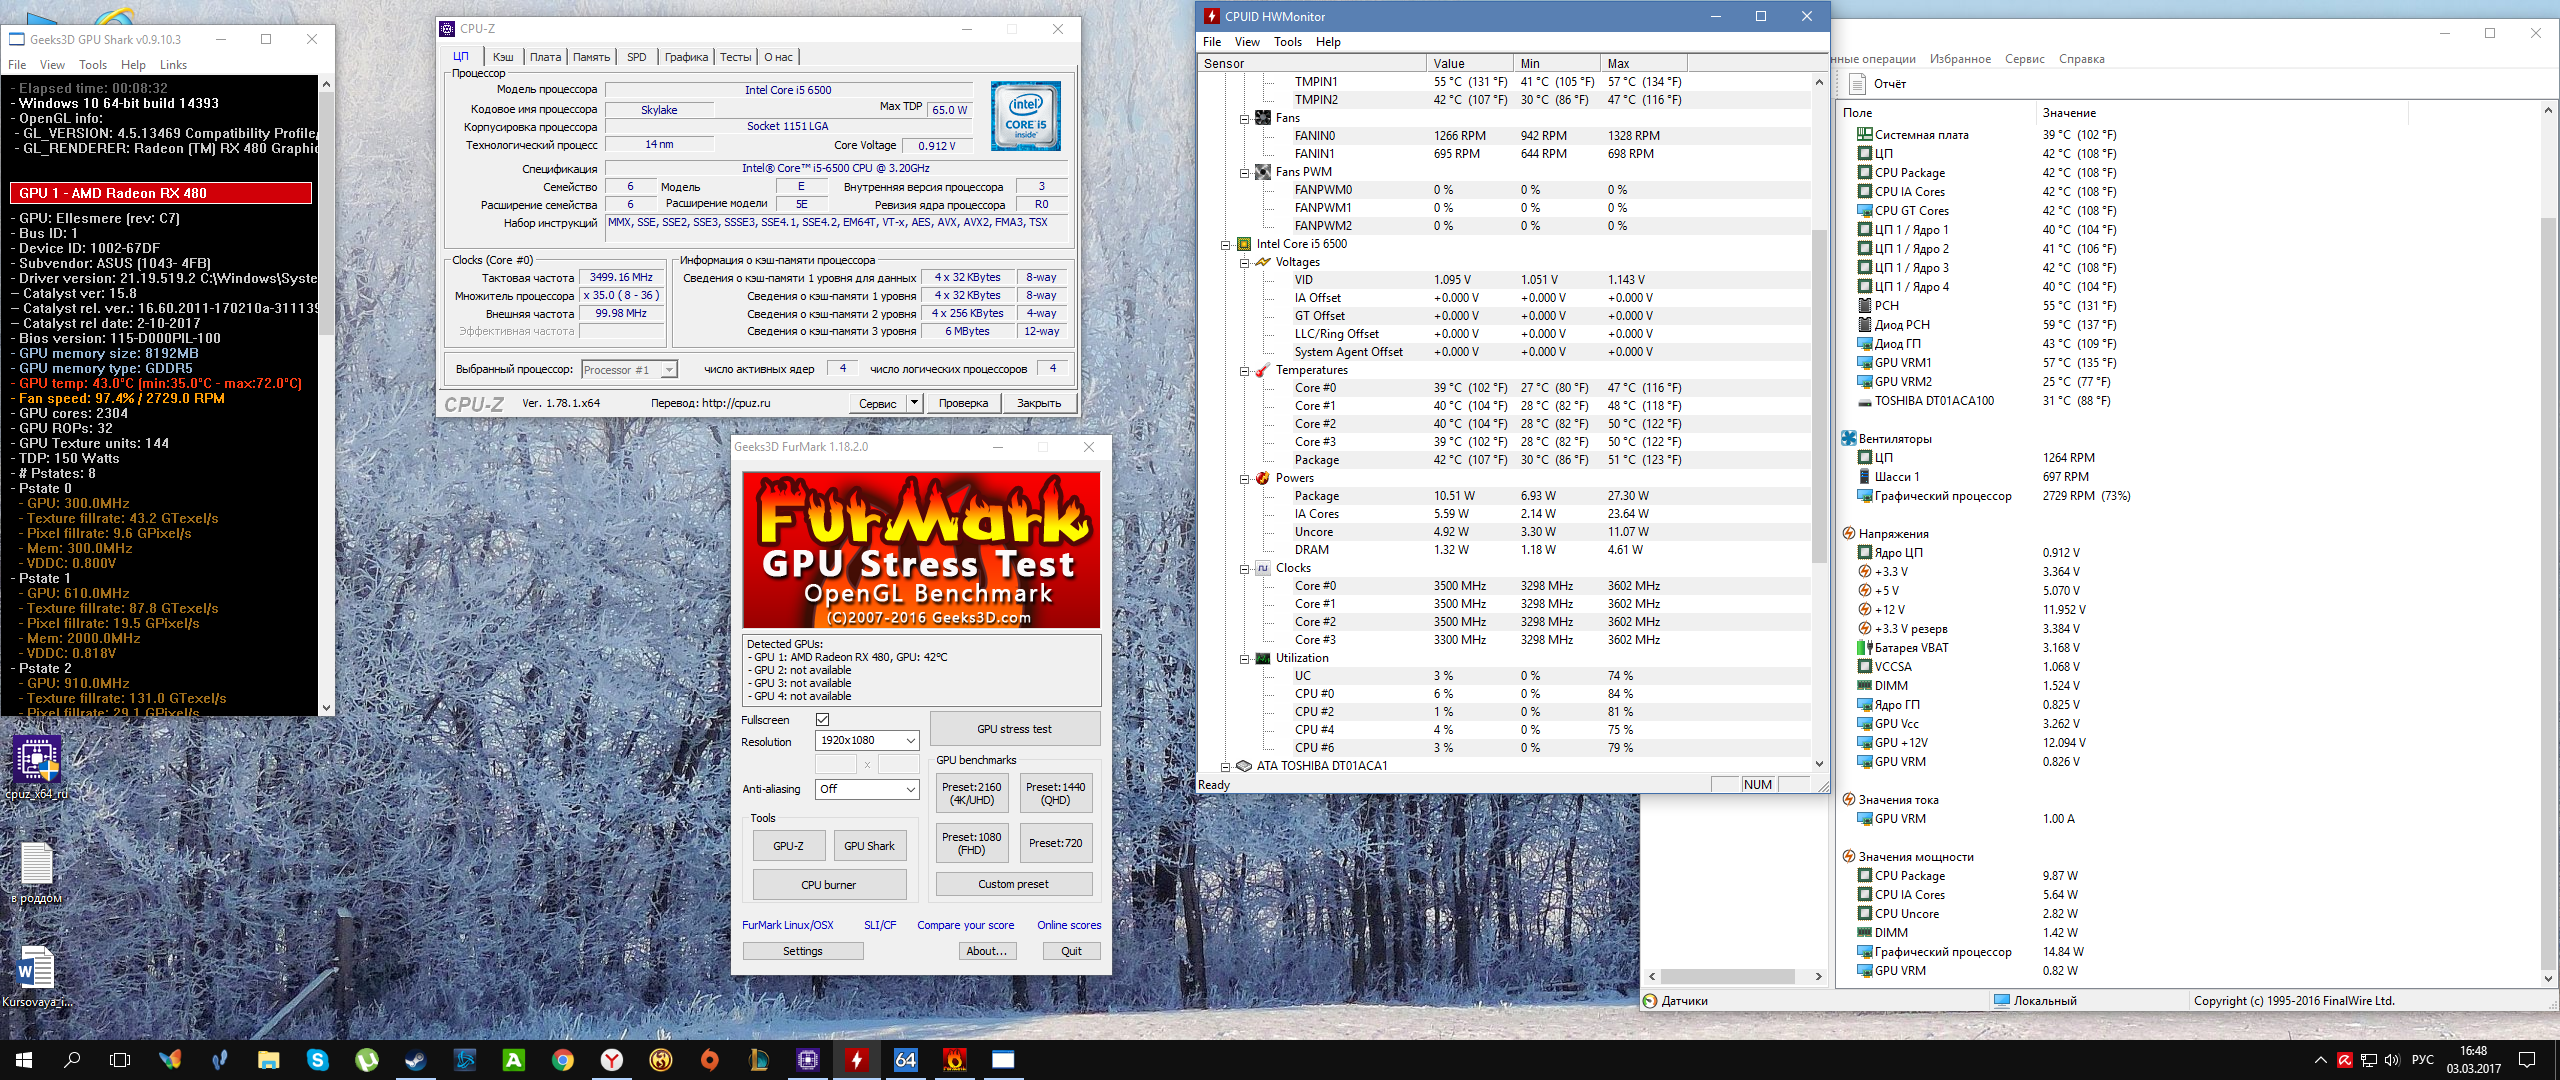Open Steam from the taskbar
This screenshot has height=1080, width=2560.
click(x=415, y=1060)
